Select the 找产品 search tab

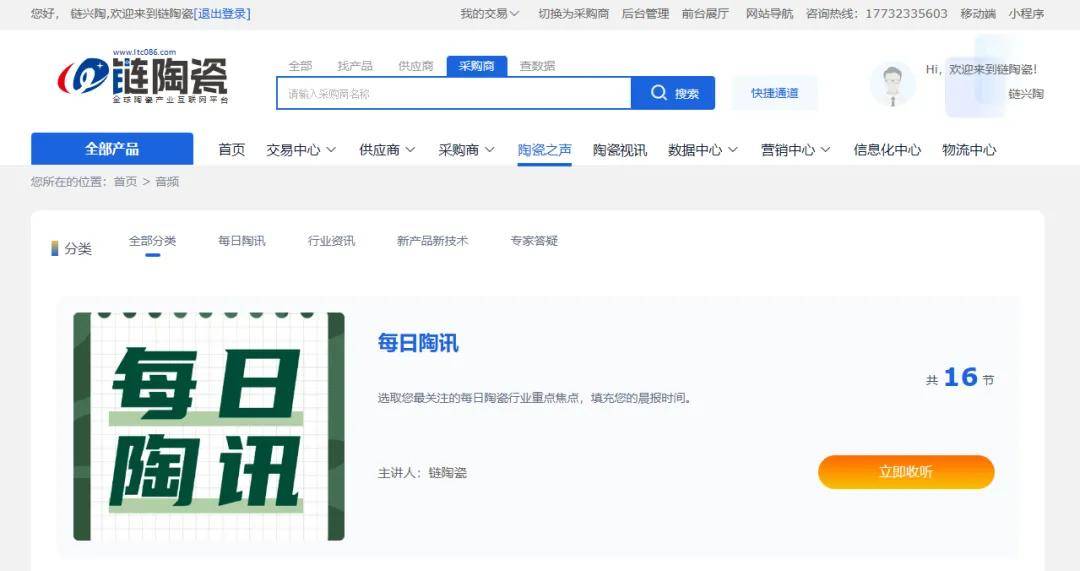(x=355, y=66)
